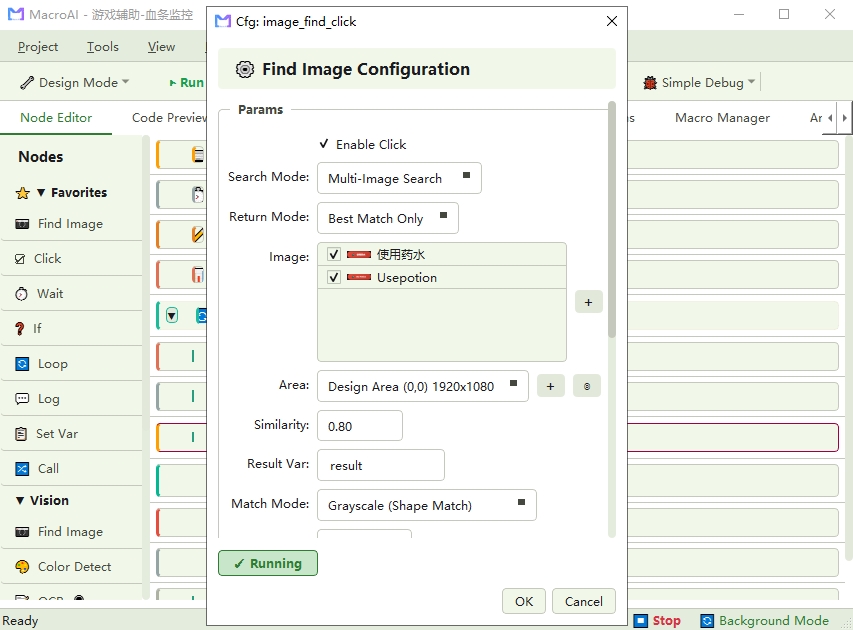853x630 pixels.
Task: Click the Favorites star icon
Action: coord(23,193)
